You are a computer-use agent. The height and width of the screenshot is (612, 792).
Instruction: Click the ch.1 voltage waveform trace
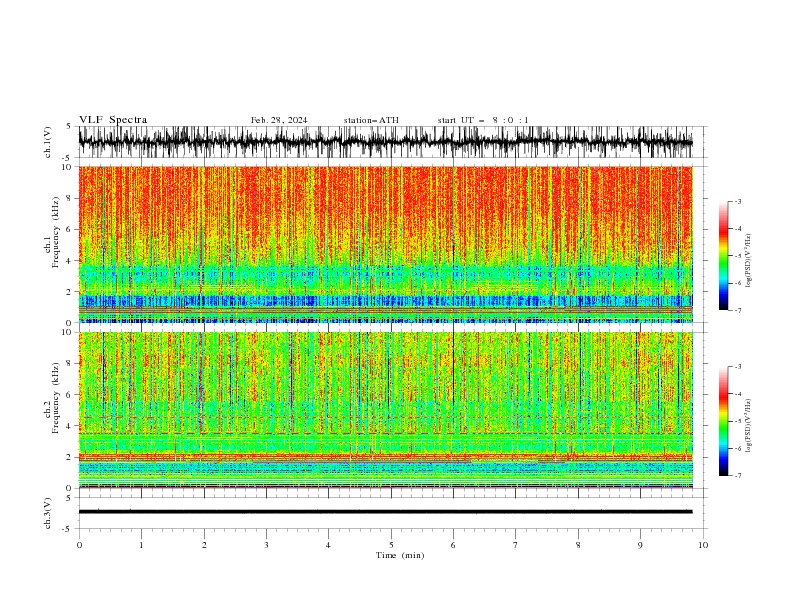point(385,142)
